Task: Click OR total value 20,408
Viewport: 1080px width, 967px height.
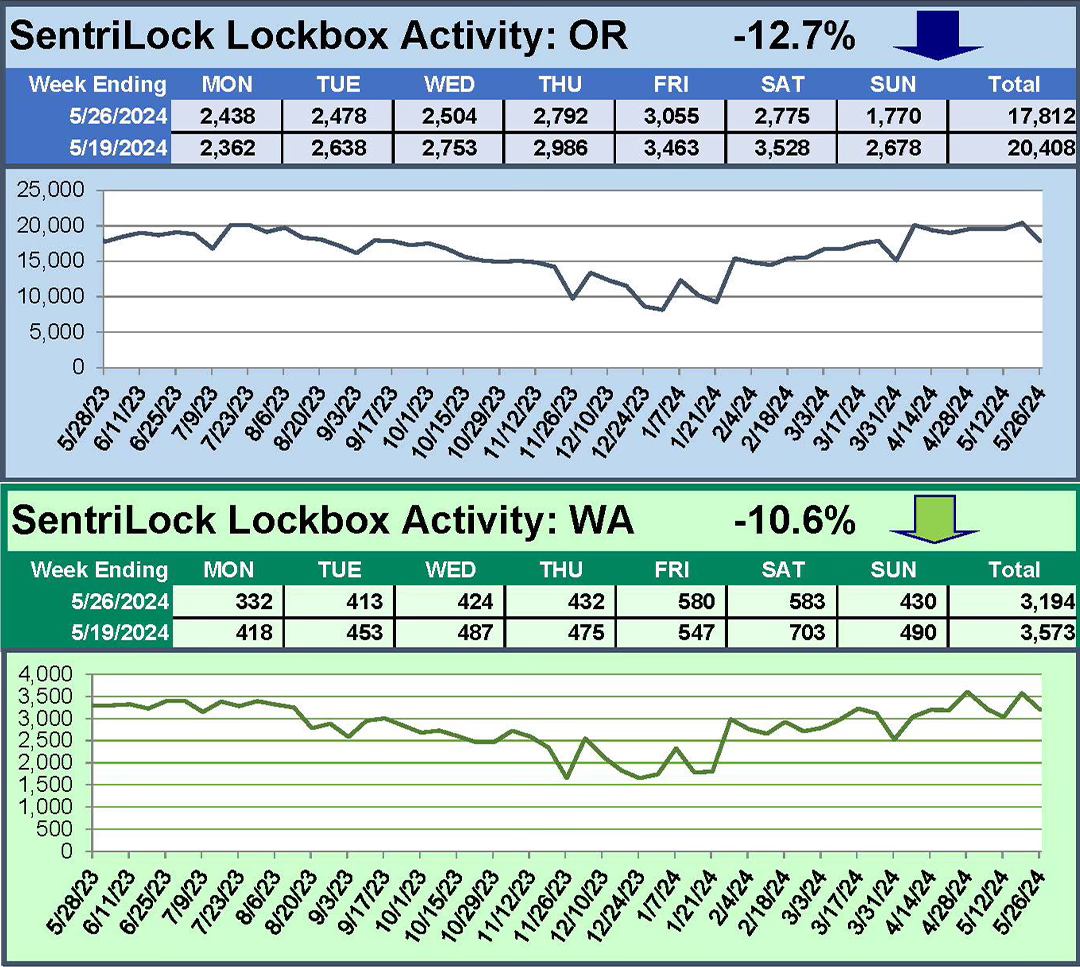Action: [x=1041, y=148]
